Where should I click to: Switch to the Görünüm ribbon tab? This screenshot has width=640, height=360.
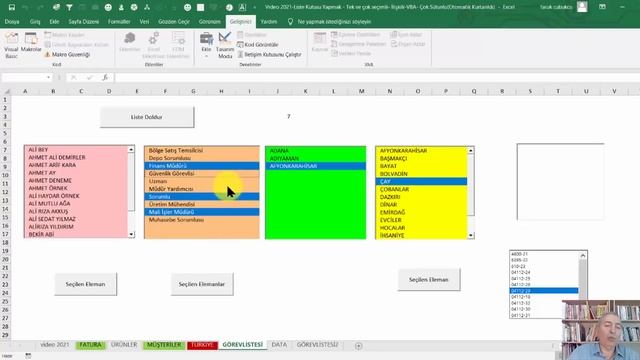tap(209, 22)
